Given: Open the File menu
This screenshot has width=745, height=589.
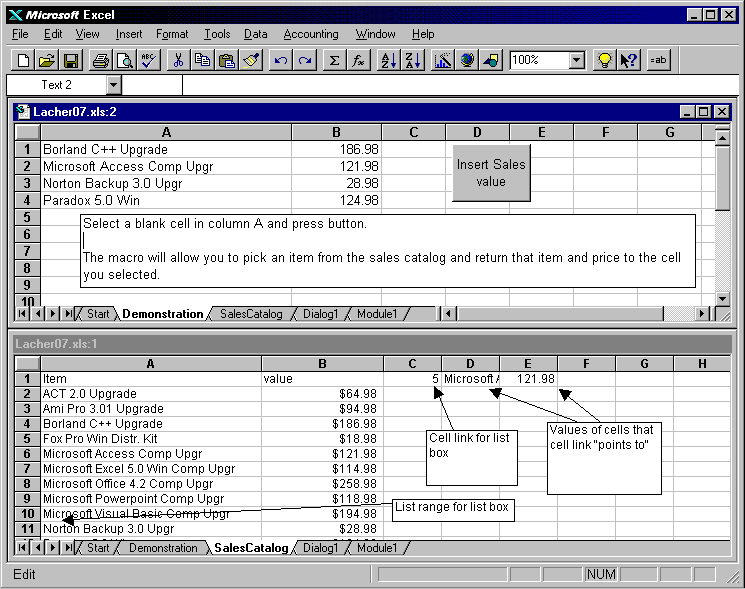Looking at the screenshot, I should coord(20,34).
